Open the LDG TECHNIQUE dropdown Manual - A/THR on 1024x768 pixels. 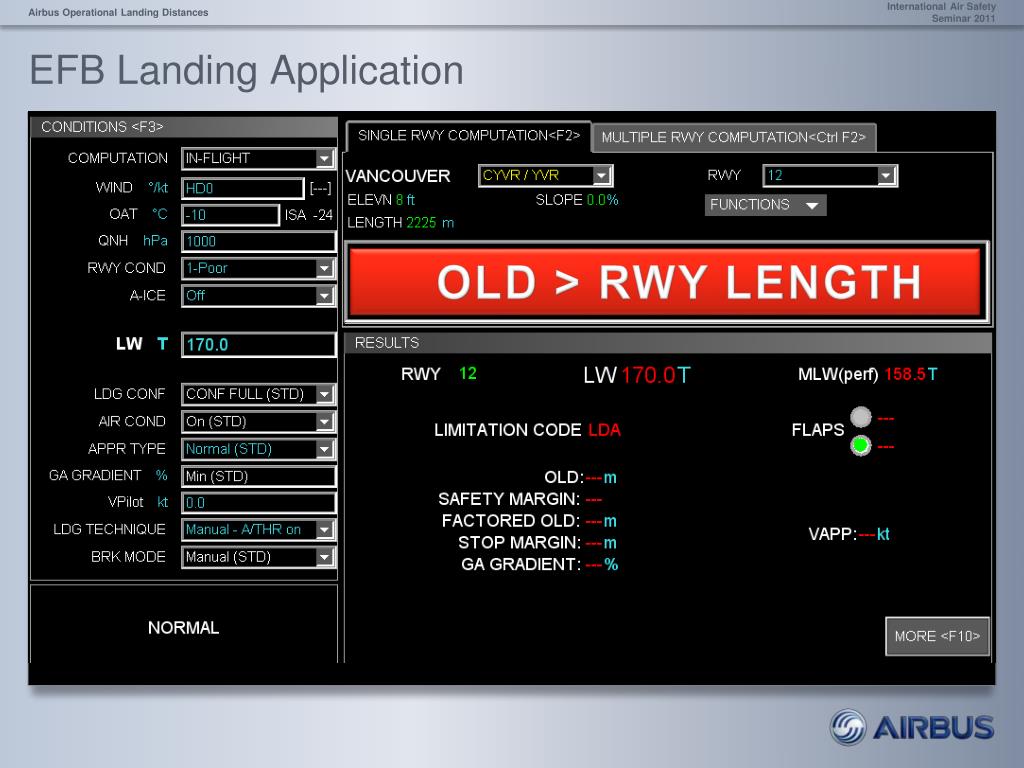click(x=259, y=529)
